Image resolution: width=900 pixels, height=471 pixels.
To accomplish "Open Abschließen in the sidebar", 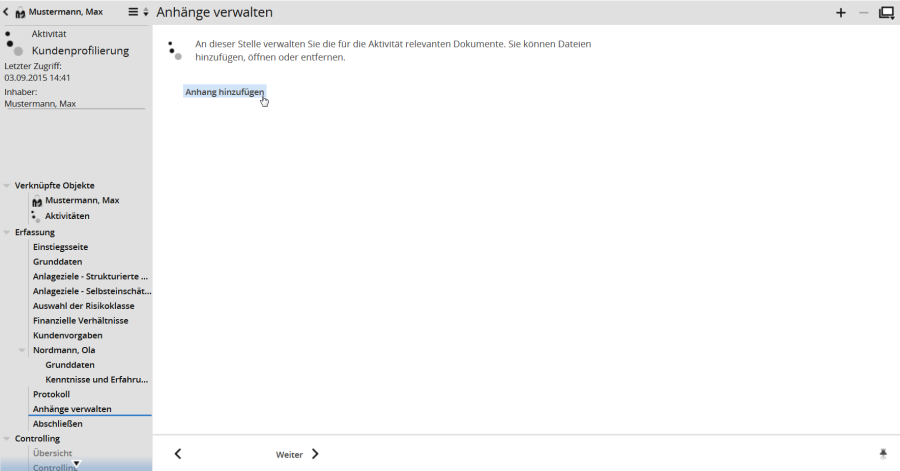I will [x=57, y=424].
